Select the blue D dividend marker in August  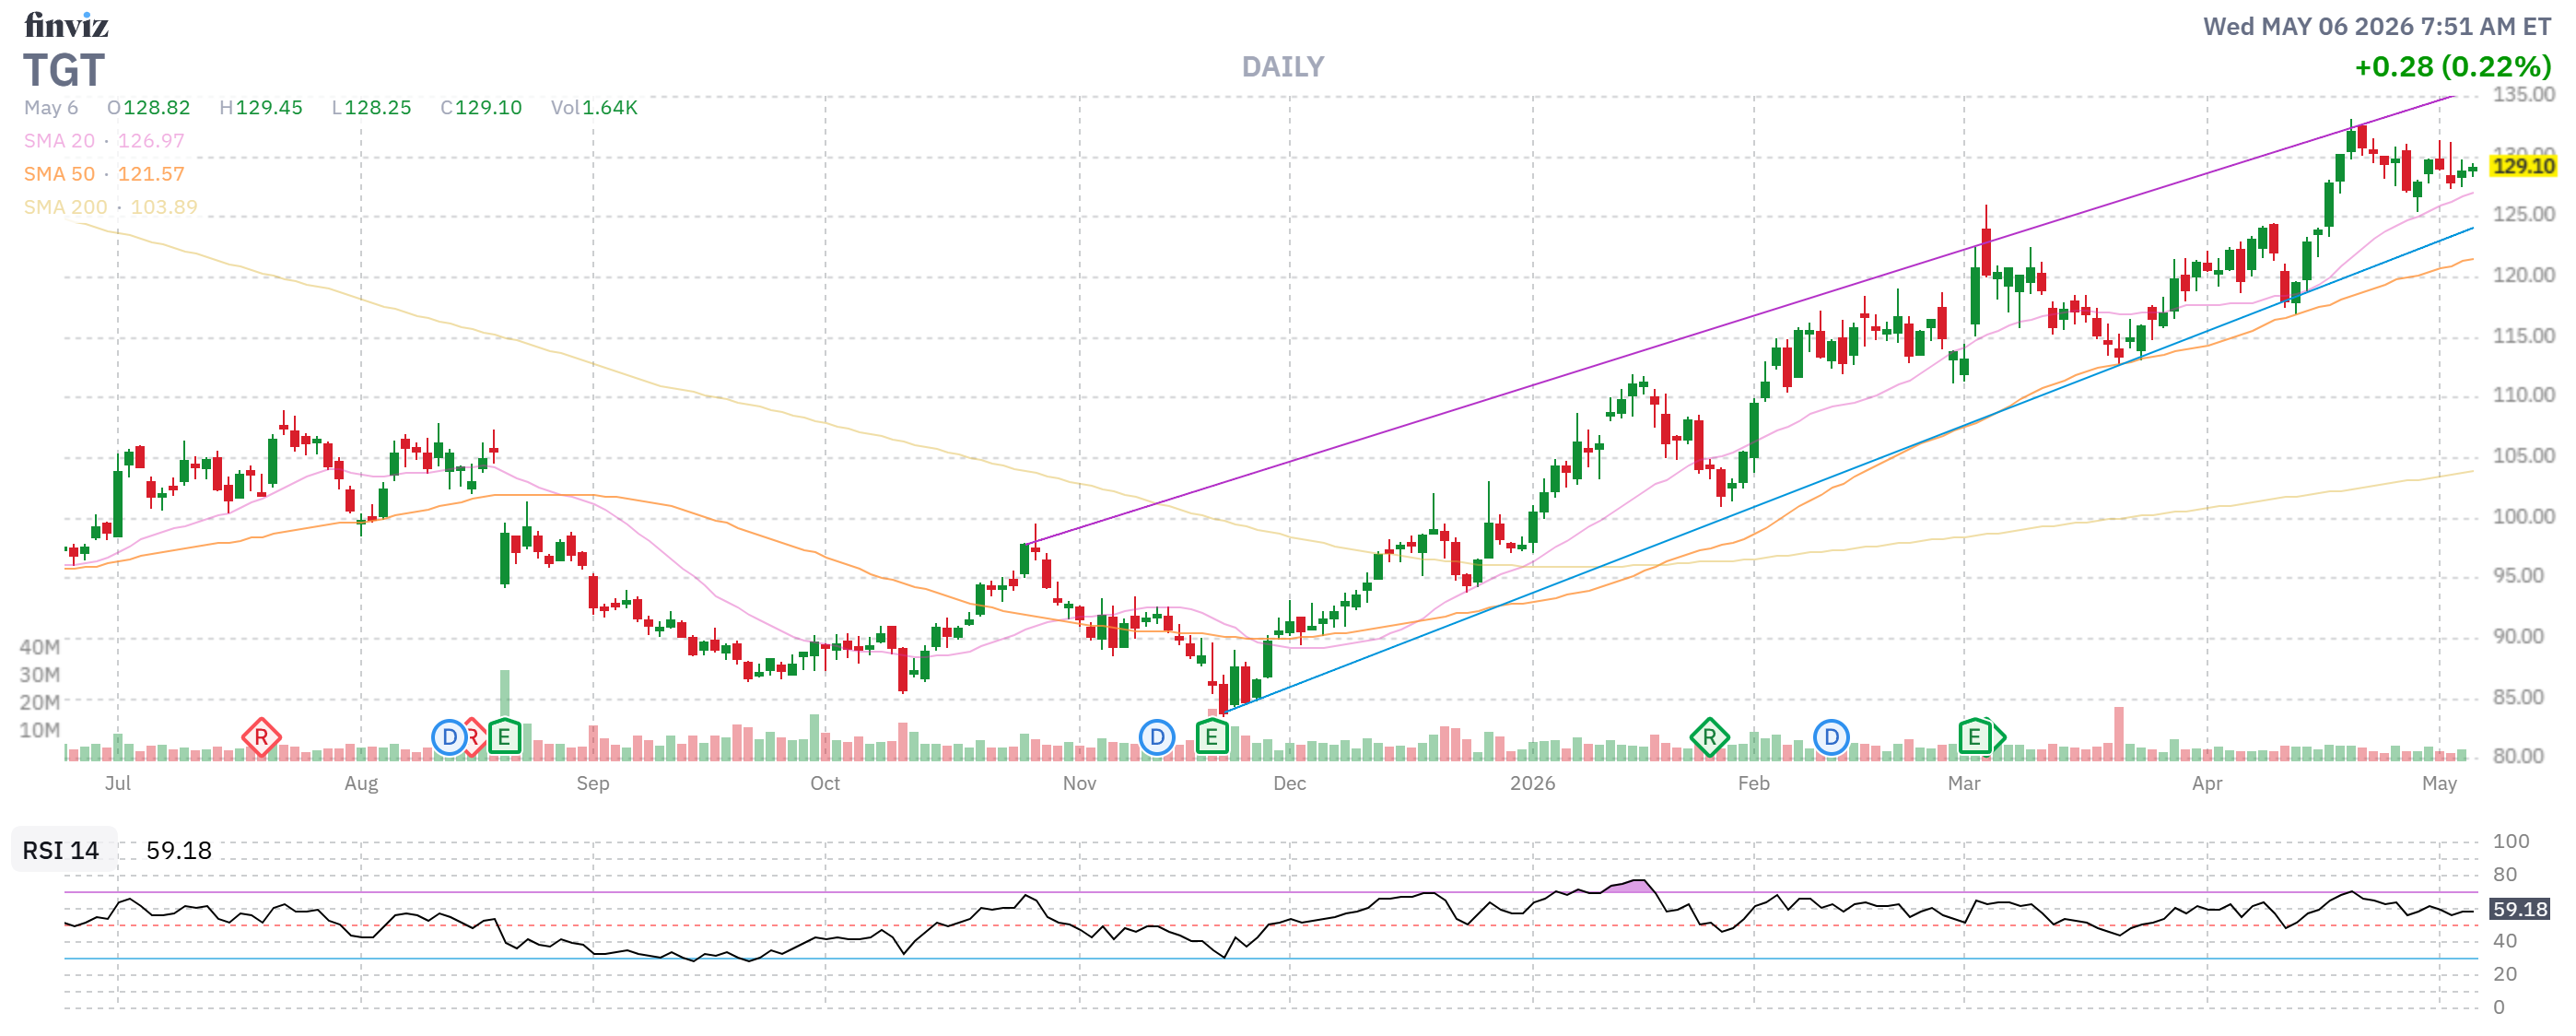pos(449,738)
